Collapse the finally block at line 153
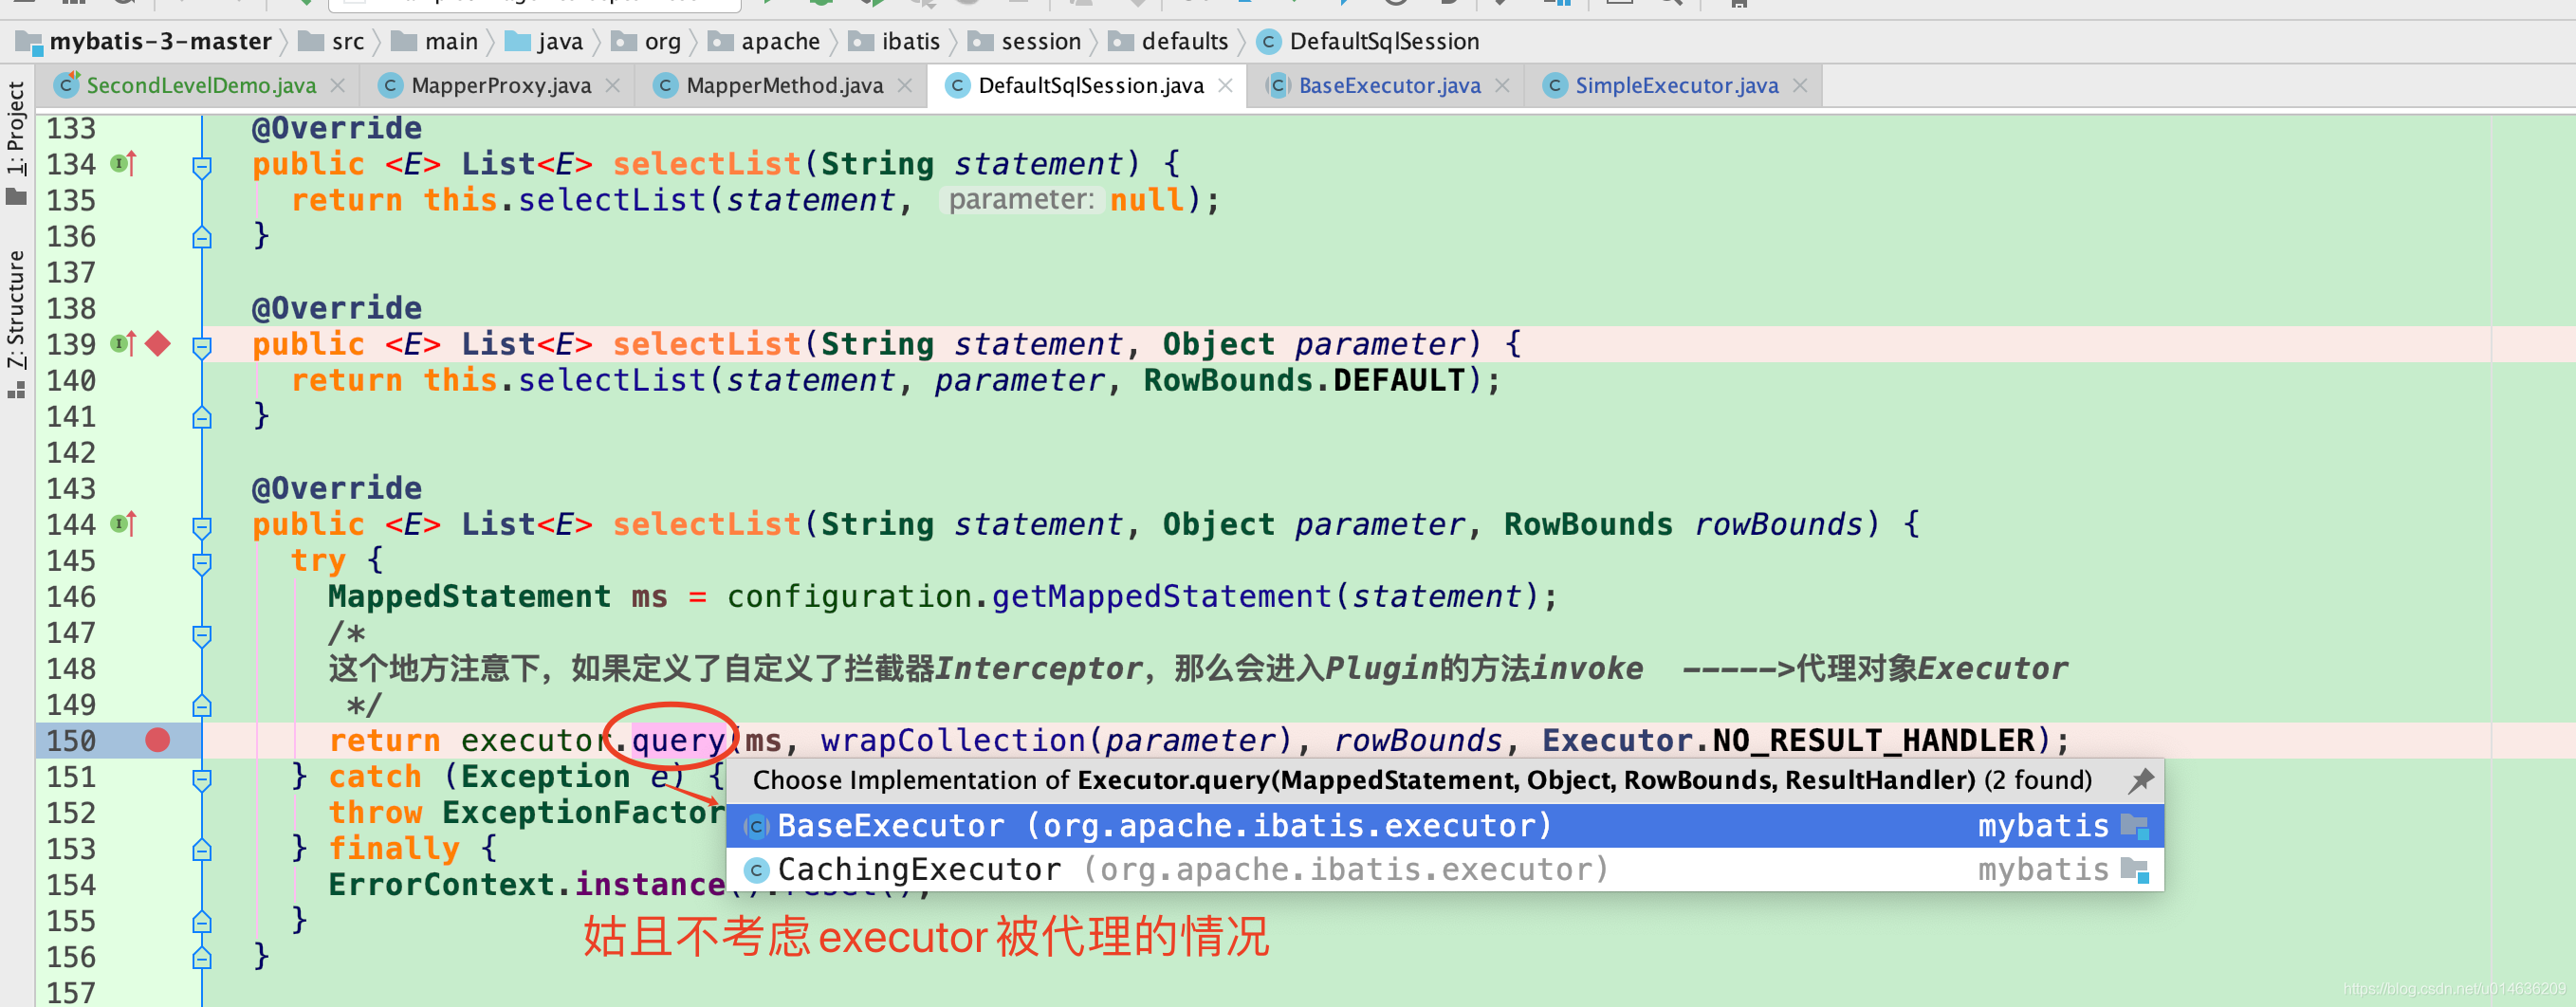This screenshot has width=2576, height=1007. click(x=202, y=850)
